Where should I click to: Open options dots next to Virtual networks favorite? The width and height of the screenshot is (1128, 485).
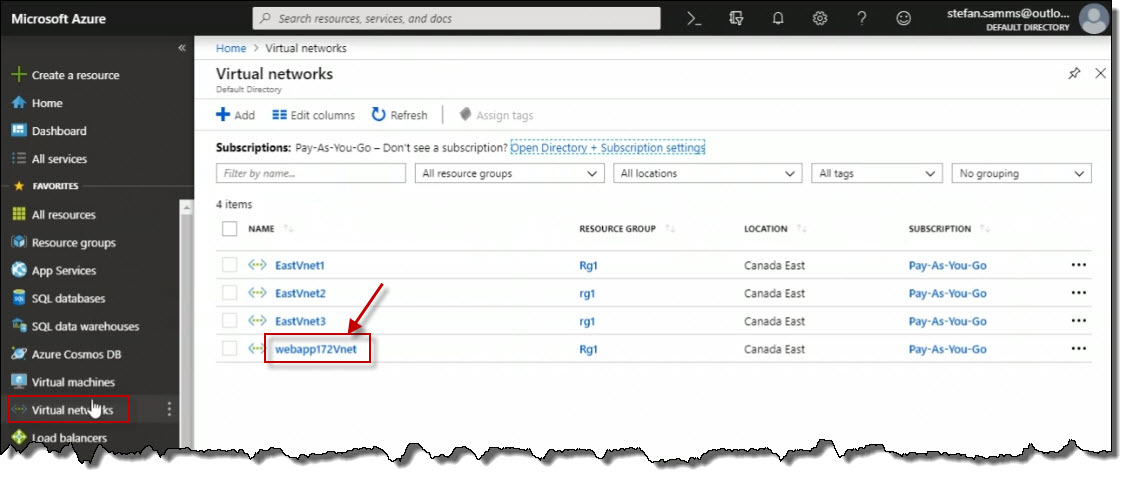tap(169, 409)
